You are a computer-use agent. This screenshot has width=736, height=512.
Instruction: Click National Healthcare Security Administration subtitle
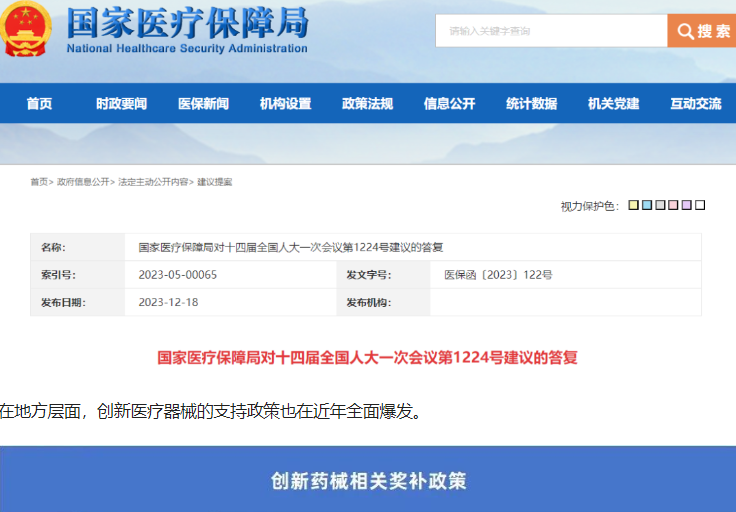tap(187, 48)
